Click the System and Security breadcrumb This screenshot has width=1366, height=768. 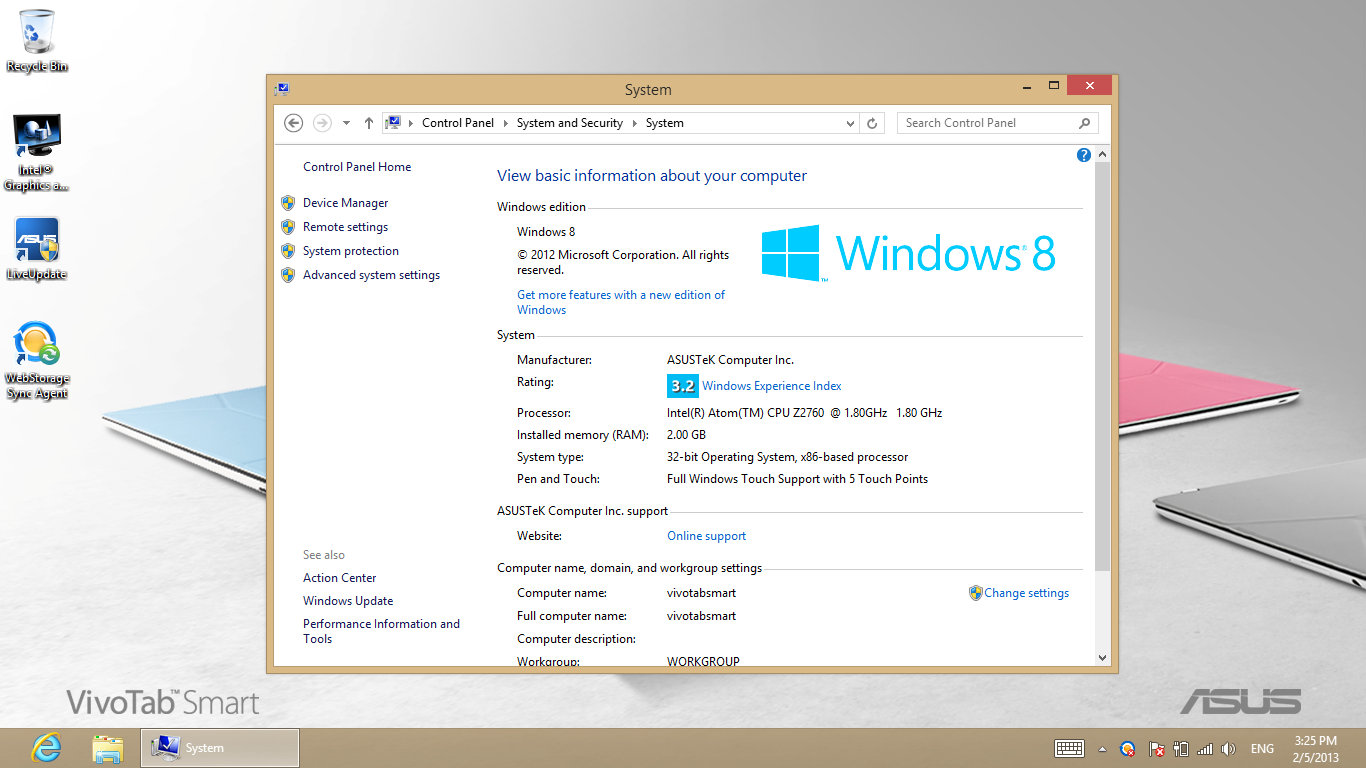[x=570, y=123]
